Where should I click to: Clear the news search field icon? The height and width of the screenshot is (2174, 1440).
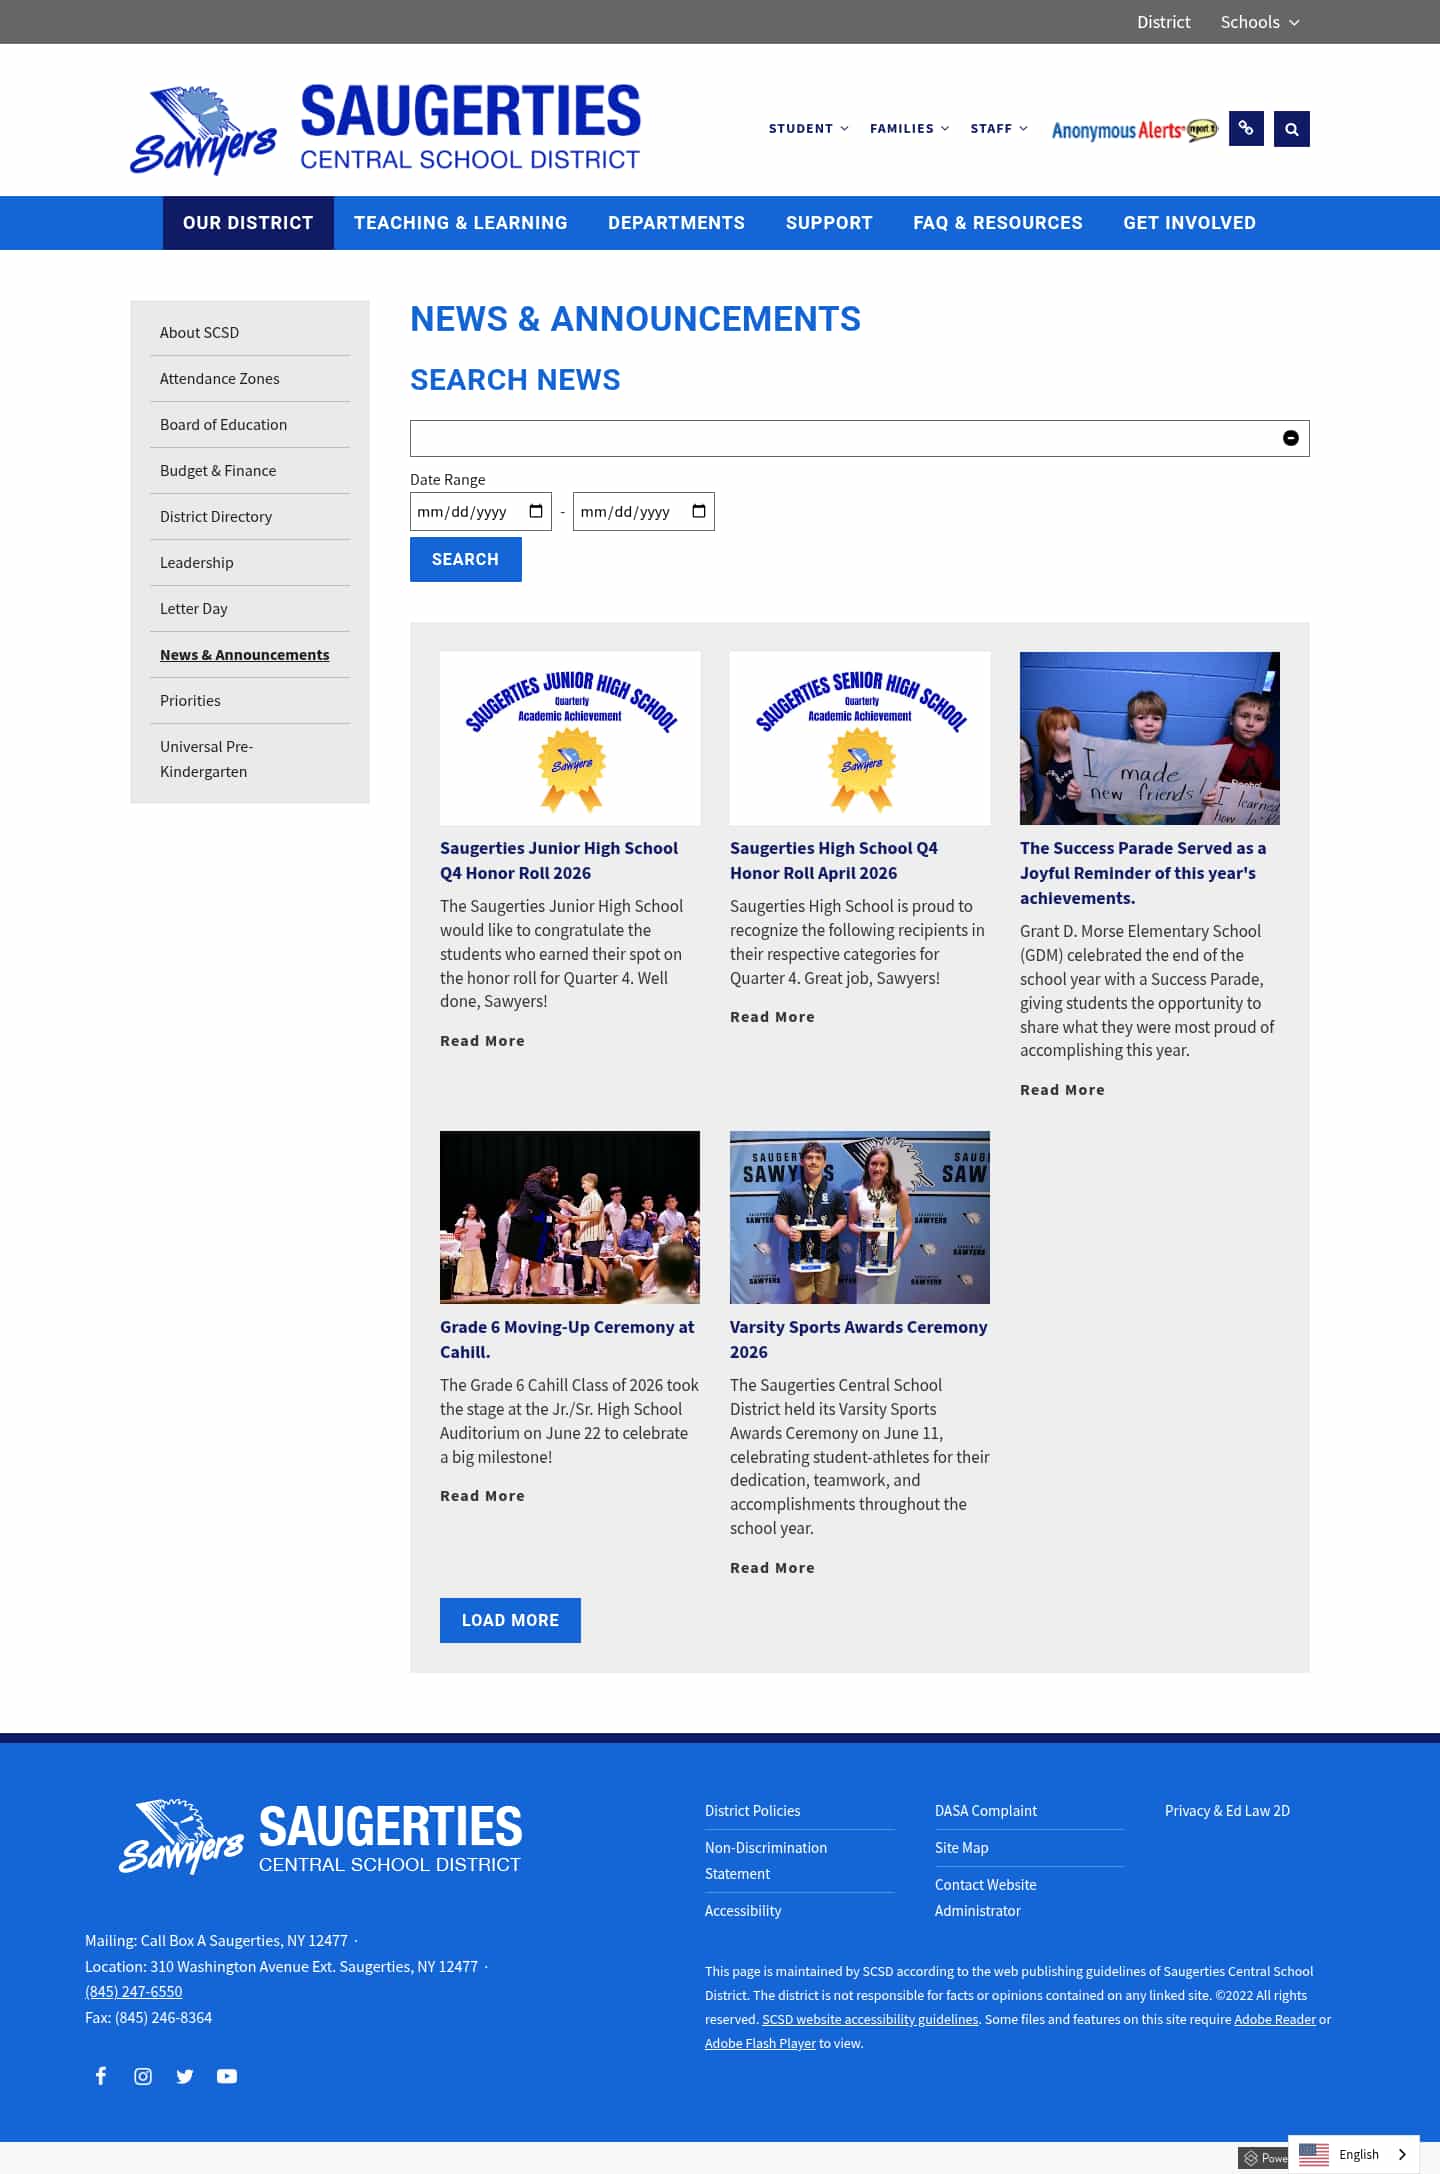(1291, 438)
